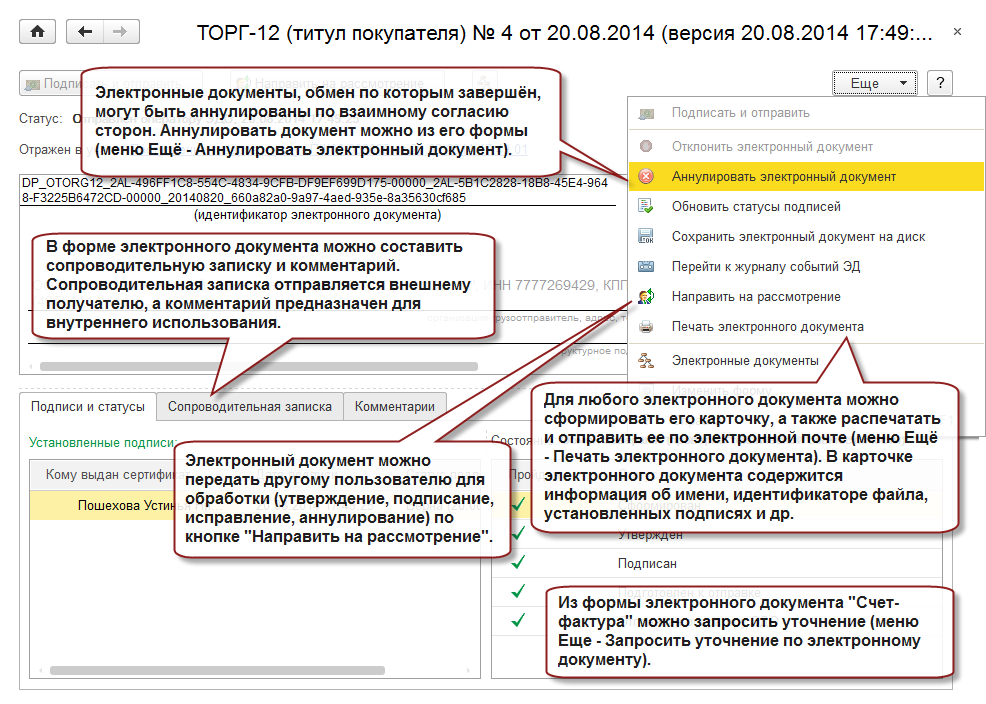The height and width of the screenshot is (704, 986).
Task: Click the printer icon in the menu
Action: [x=646, y=327]
